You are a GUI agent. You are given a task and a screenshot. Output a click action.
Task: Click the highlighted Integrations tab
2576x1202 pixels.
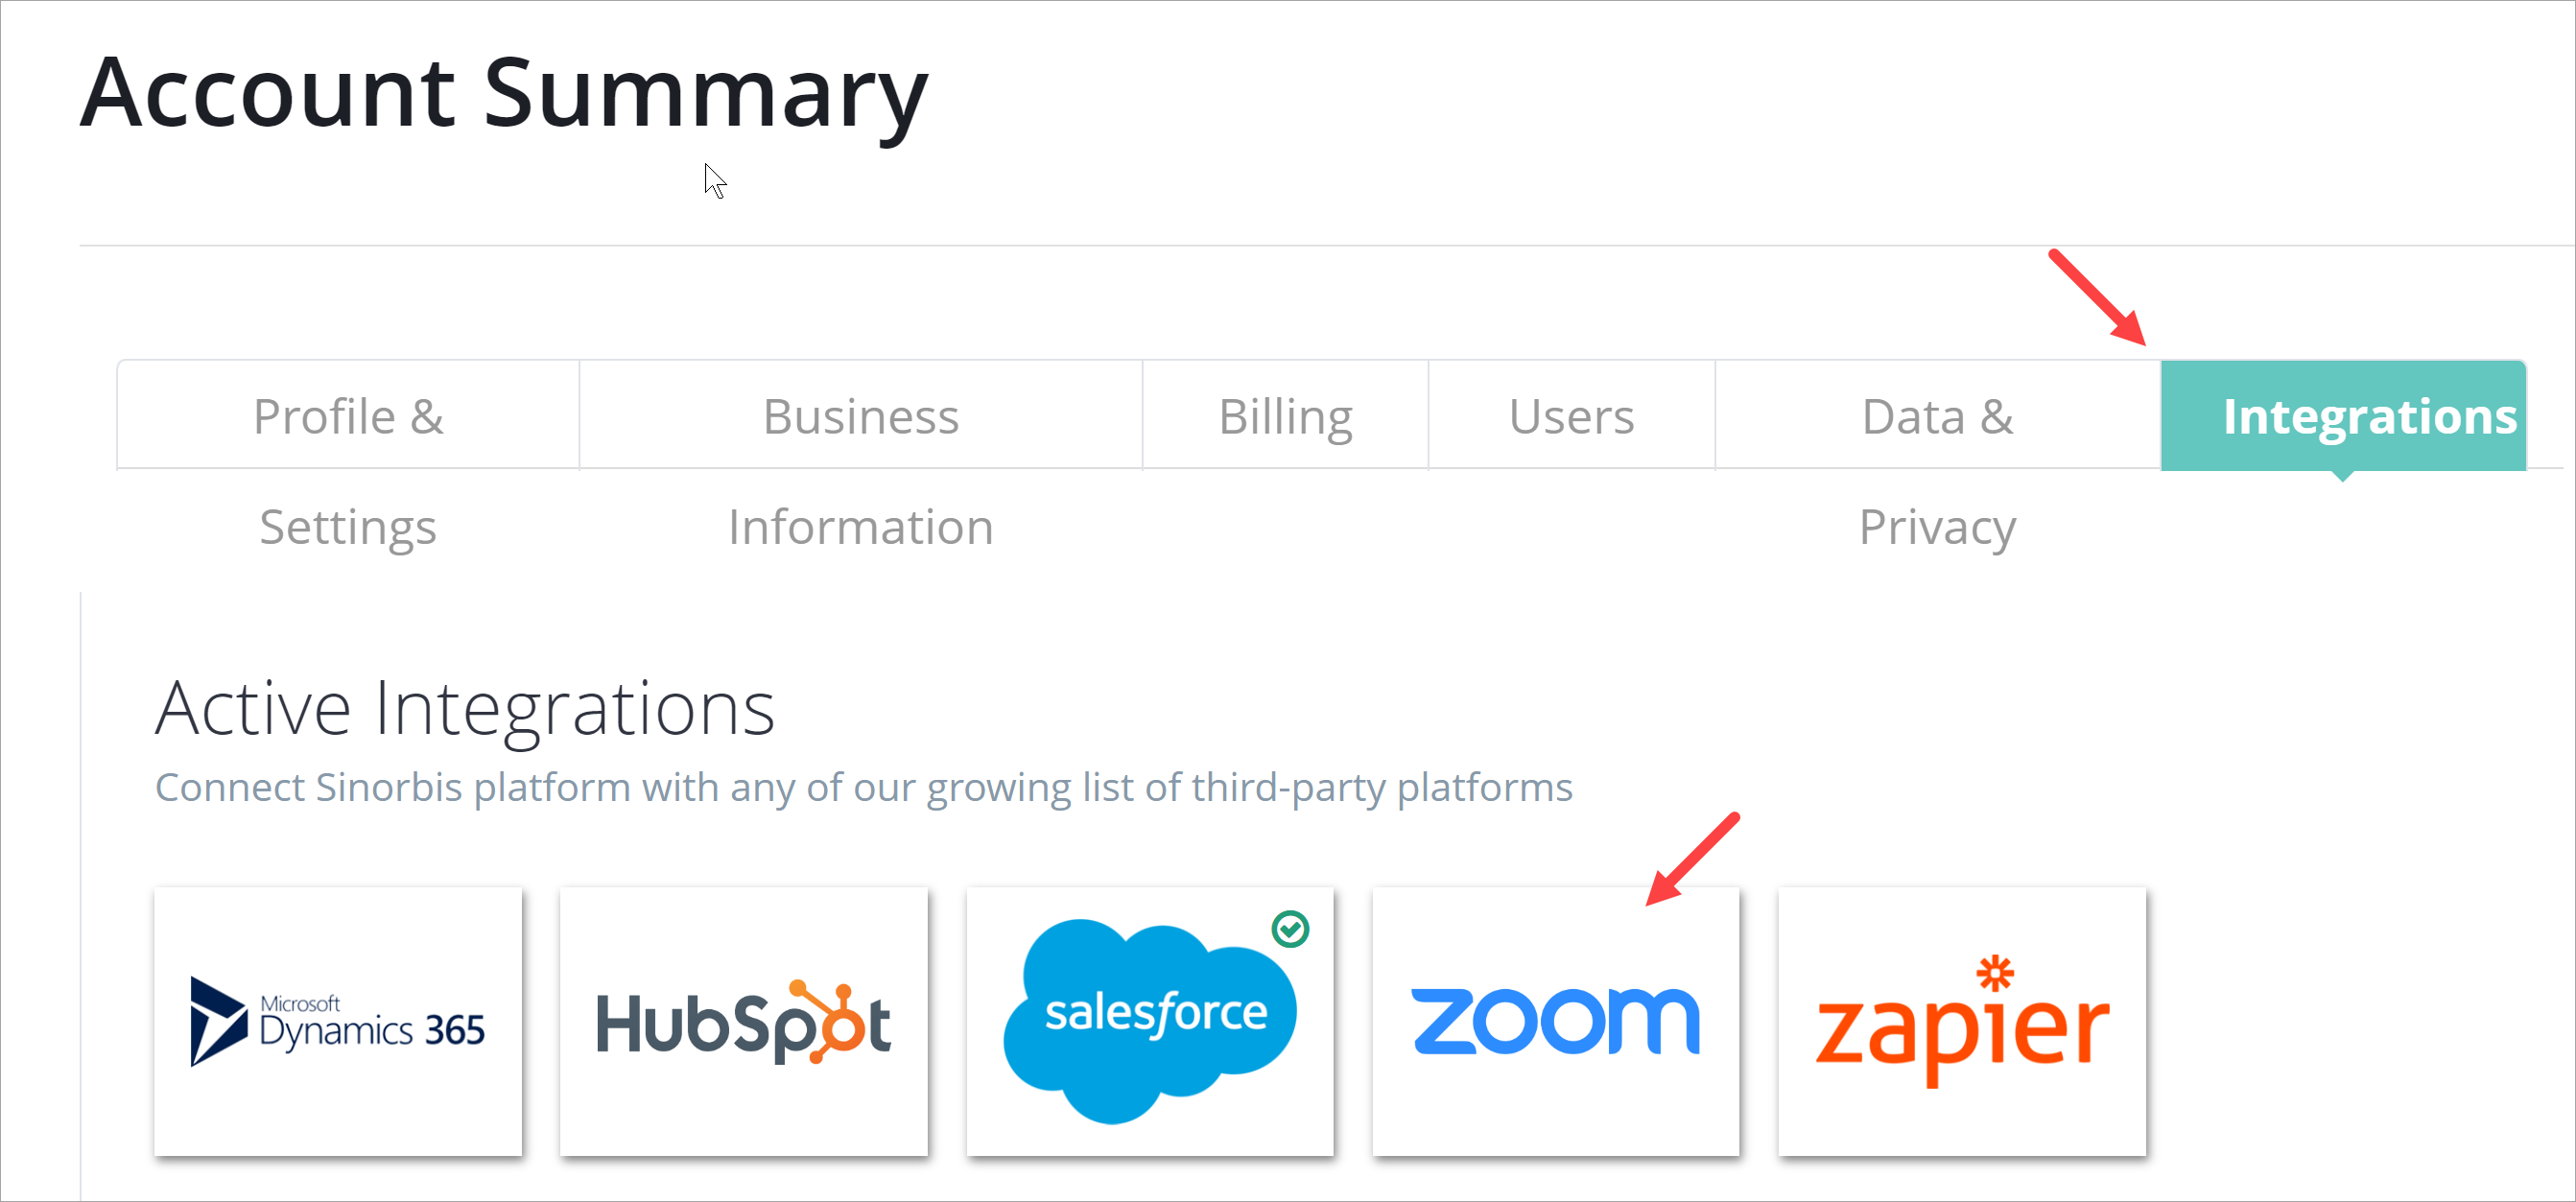[2343, 417]
